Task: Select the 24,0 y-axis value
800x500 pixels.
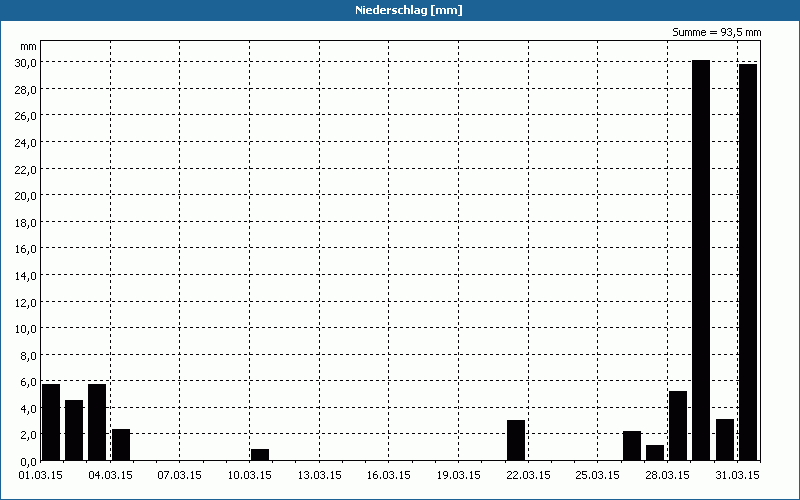Action: click(x=25, y=143)
